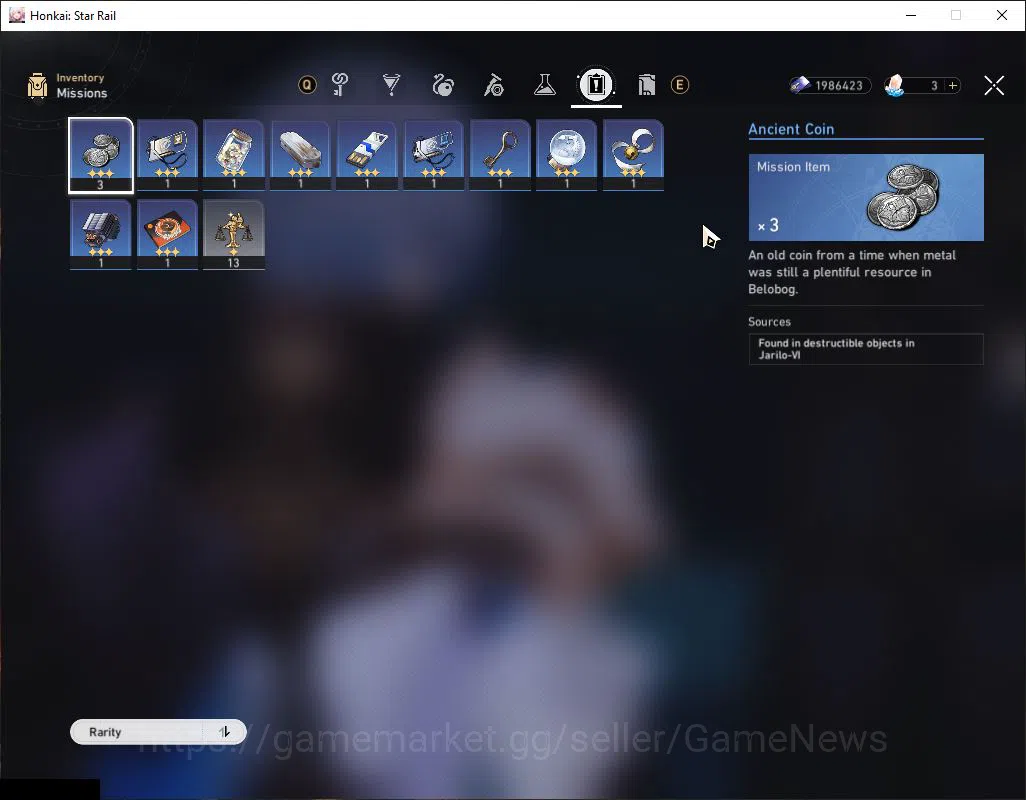Select the orange card mission item

(x=168, y=234)
